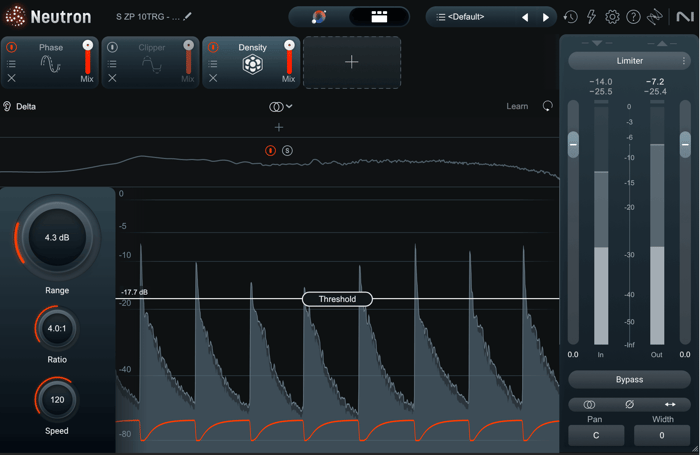Click the -17.7 dB threshold readout

pos(134,292)
